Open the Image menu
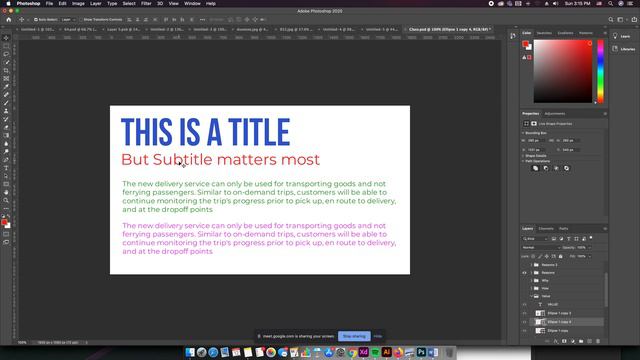 tap(78, 4)
